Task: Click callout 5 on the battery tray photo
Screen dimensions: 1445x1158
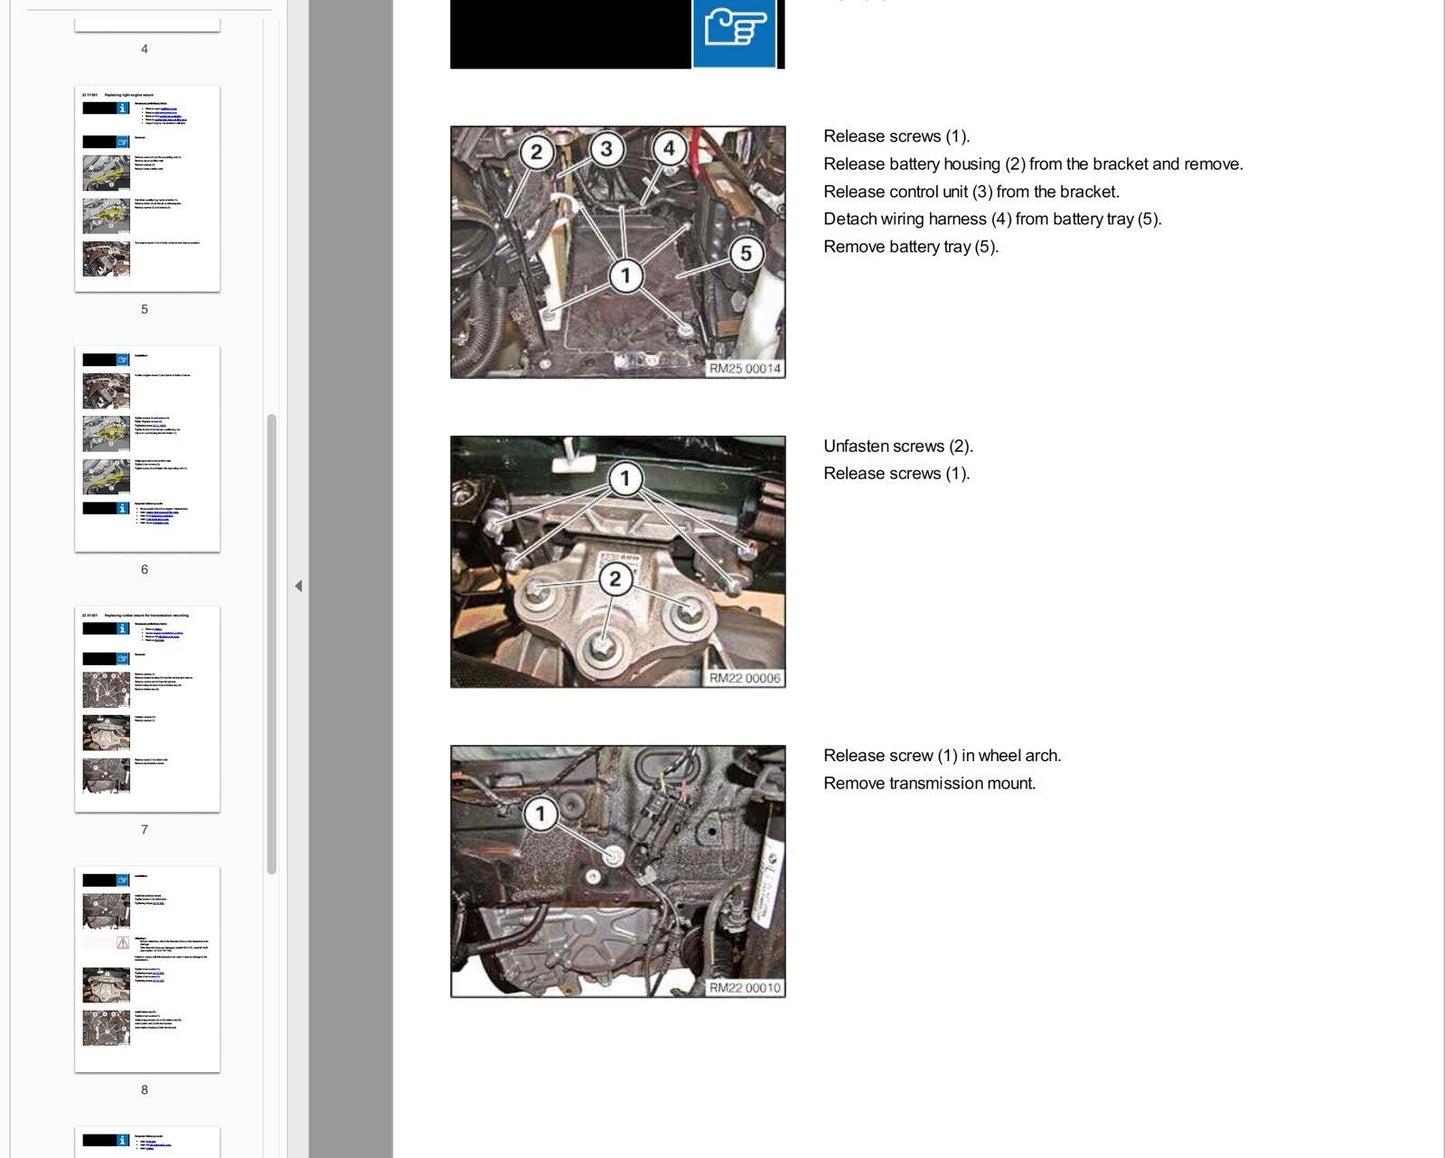Action: [x=745, y=254]
